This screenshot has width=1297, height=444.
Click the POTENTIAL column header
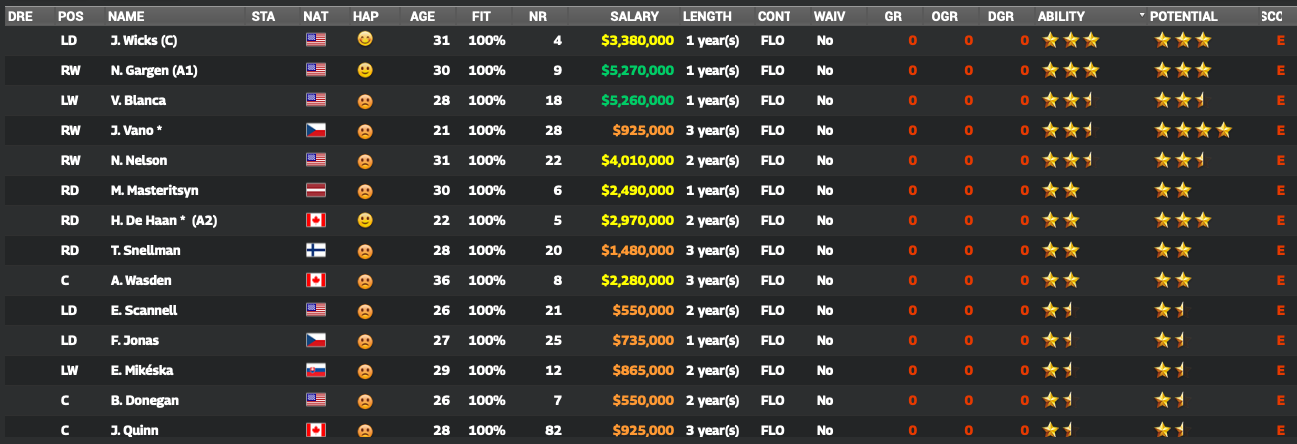[x=1183, y=16]
